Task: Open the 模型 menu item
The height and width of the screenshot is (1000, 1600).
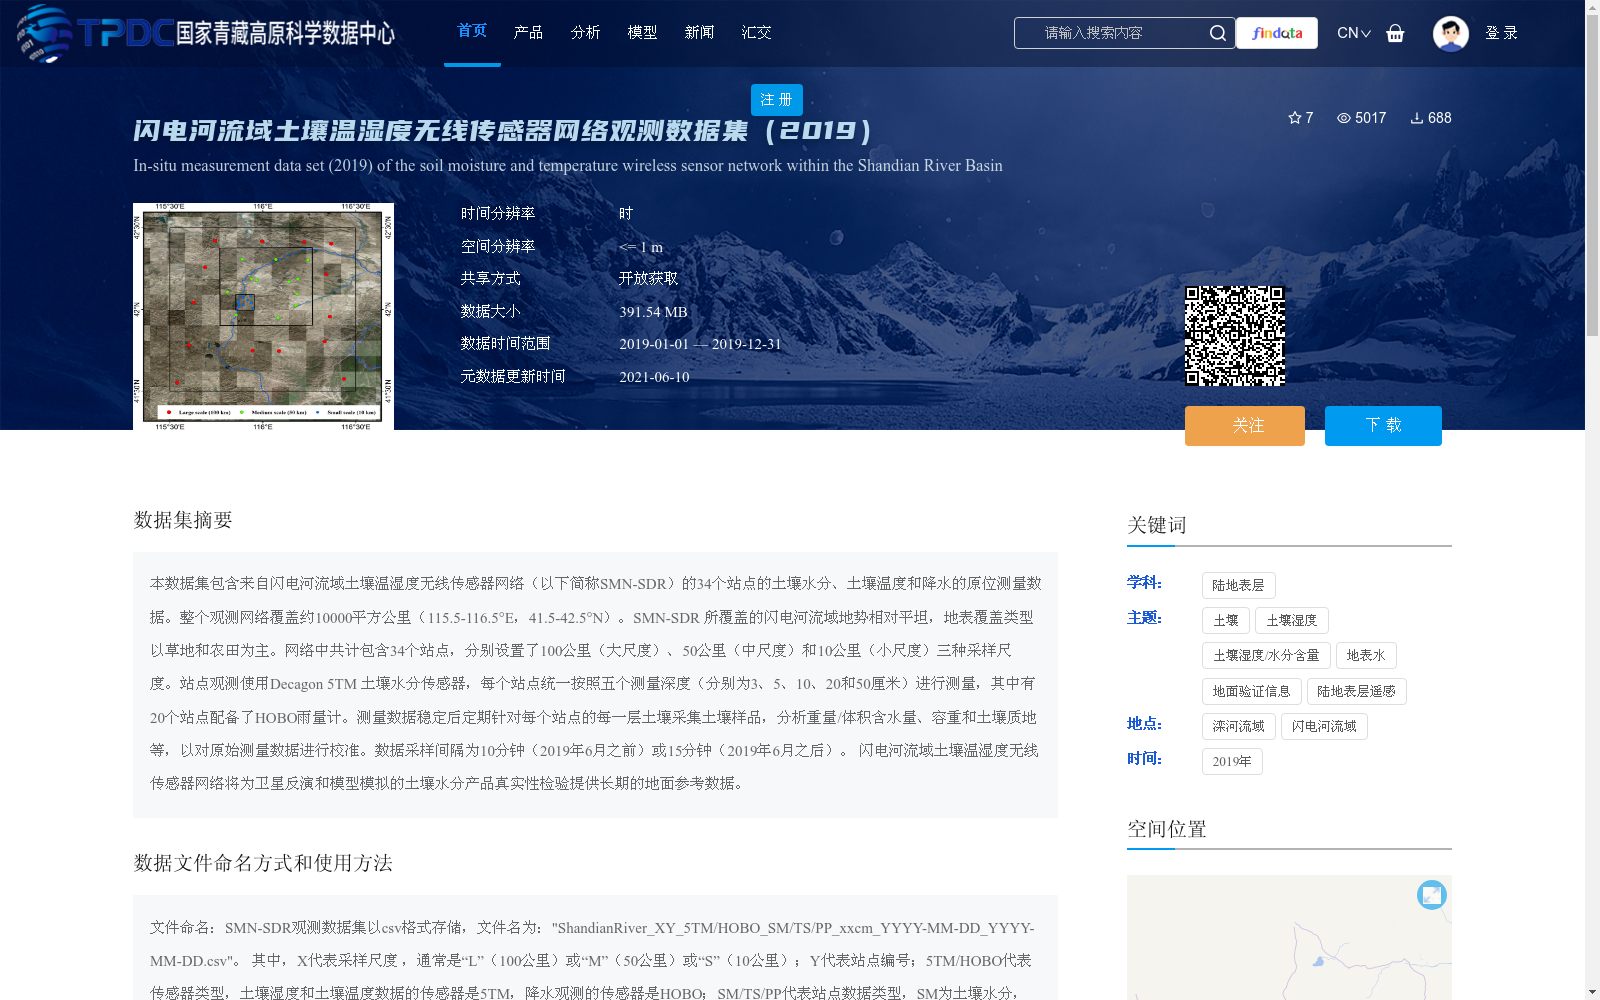Action: coord(643,32)
